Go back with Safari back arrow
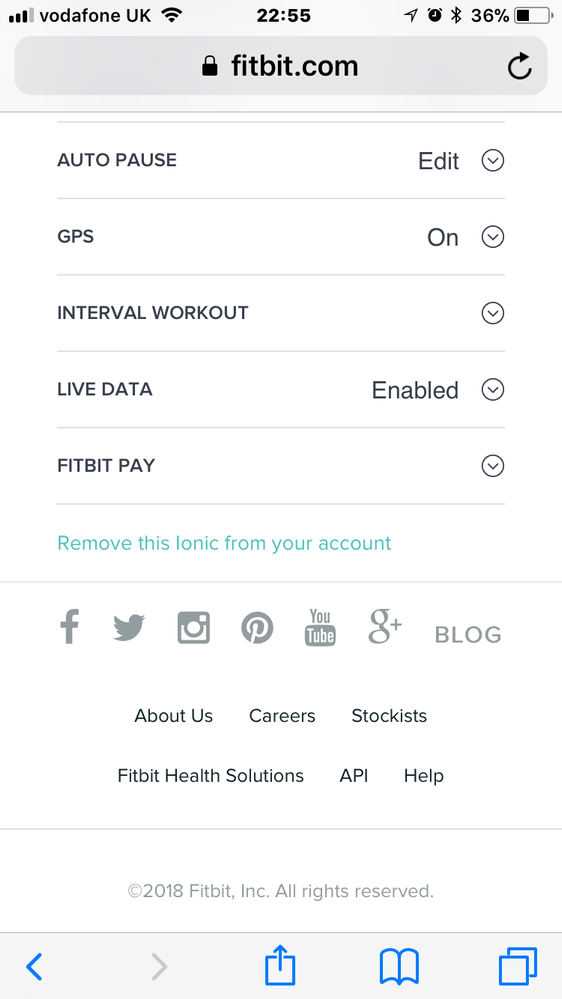Viewport: 562px width, 999px height. click(x=34, y=967)
